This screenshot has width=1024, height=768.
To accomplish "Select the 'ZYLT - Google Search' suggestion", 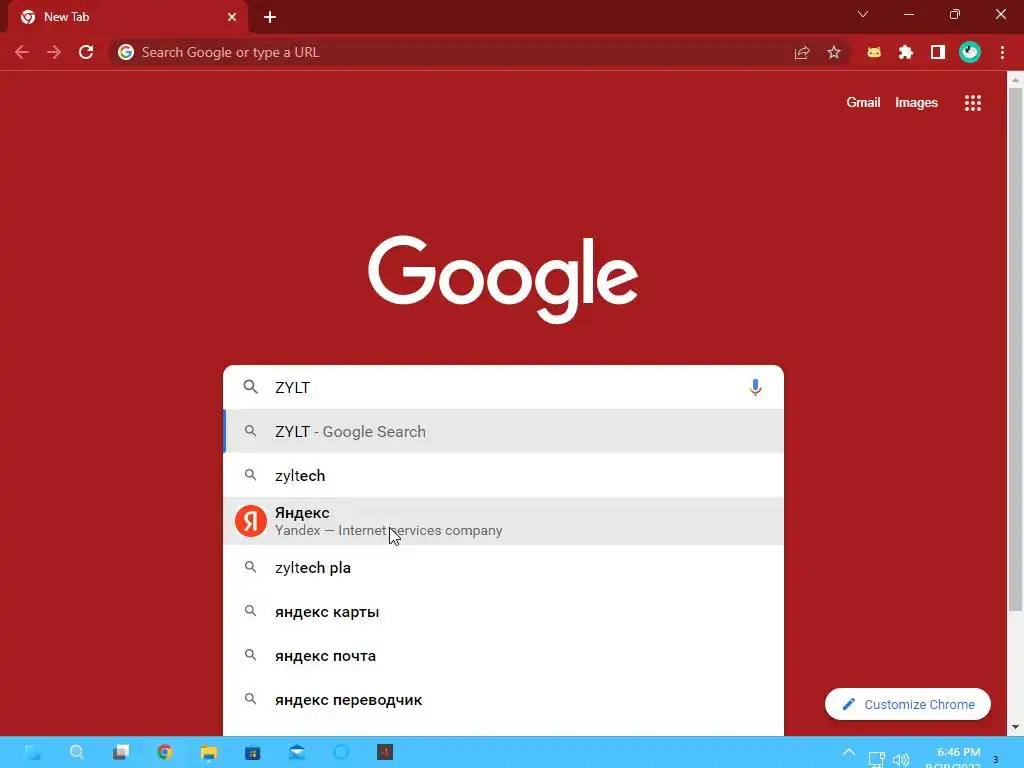I will point(503,431).
